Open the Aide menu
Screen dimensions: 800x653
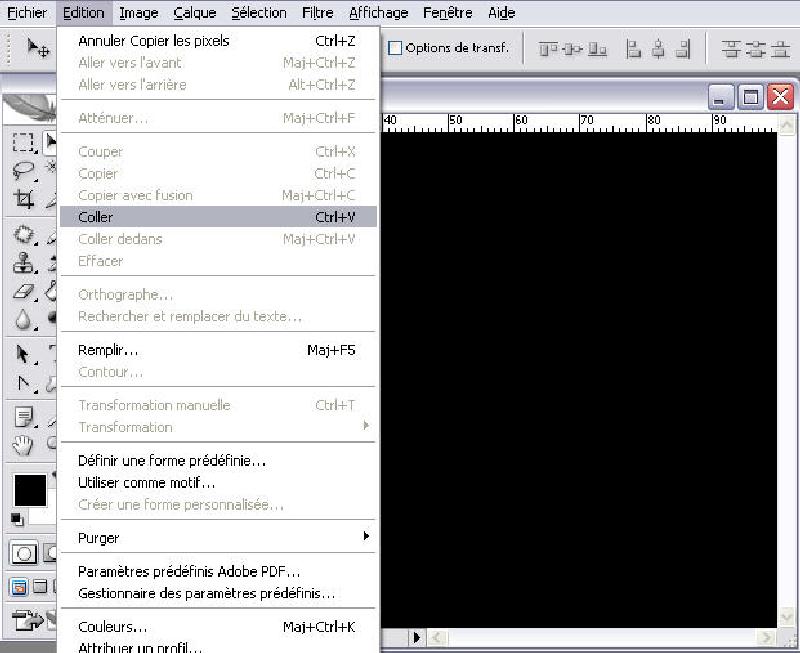point(502,13)
